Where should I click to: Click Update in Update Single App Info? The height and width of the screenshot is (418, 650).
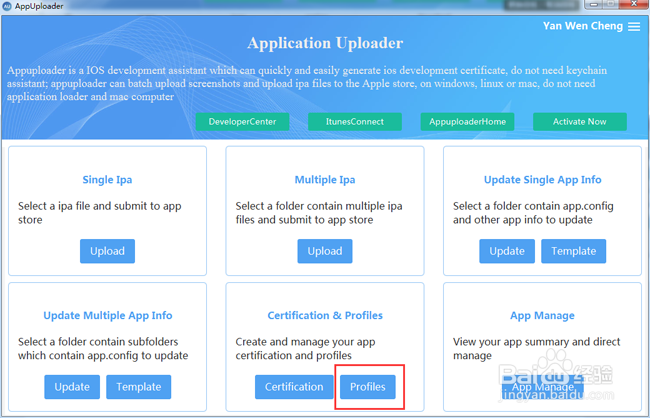point(507,251)
